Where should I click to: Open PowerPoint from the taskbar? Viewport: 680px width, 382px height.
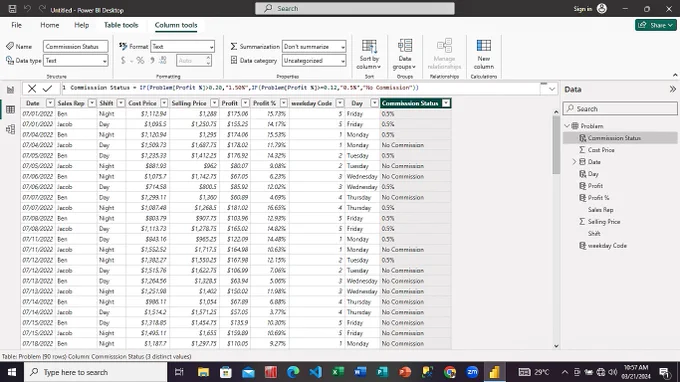click(405, 372)
